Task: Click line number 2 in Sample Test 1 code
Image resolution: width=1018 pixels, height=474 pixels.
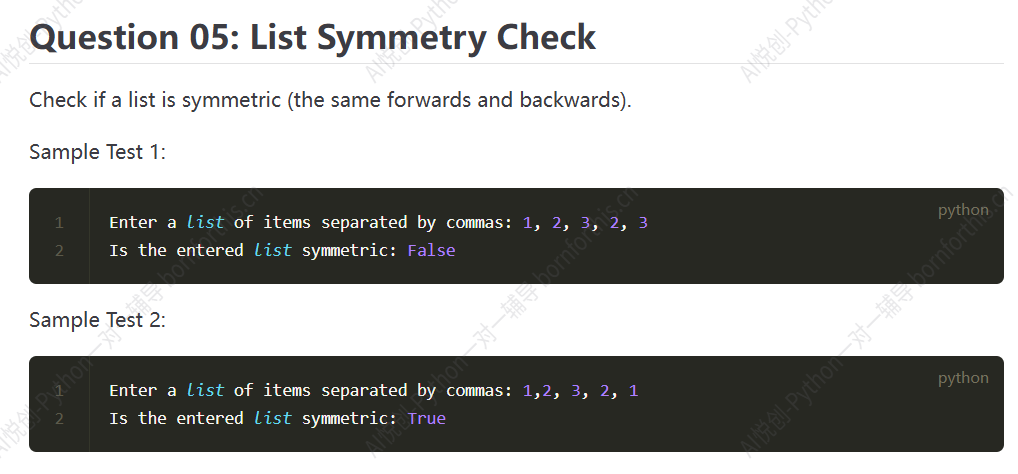Action: (x=59, y=251)
